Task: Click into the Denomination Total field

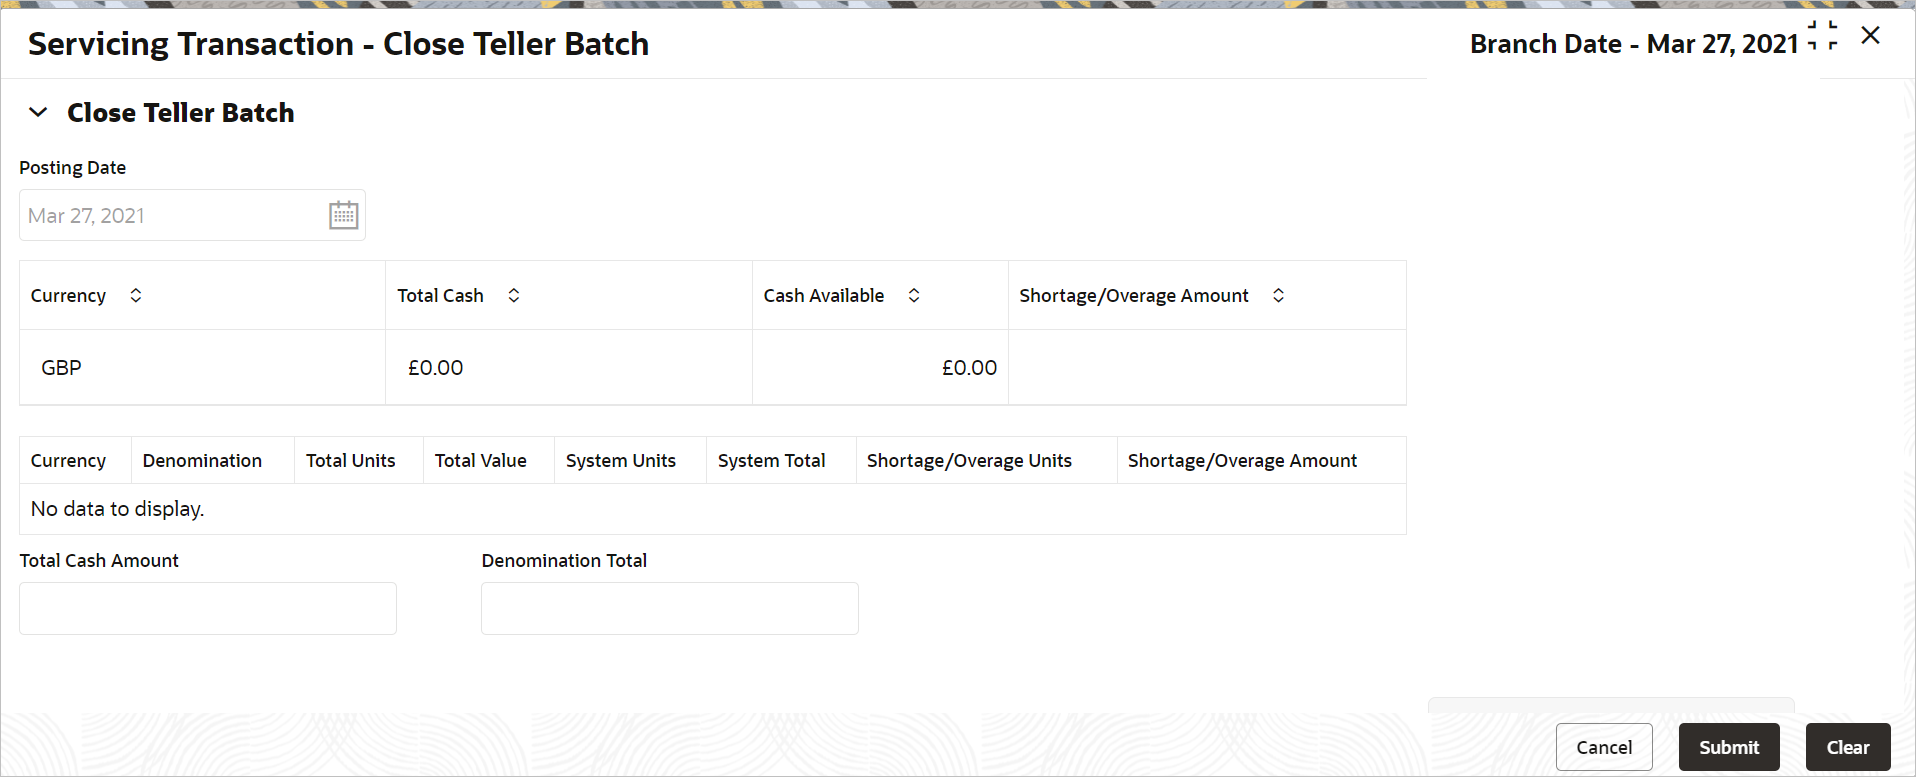Action: click(x=670, y=608)
